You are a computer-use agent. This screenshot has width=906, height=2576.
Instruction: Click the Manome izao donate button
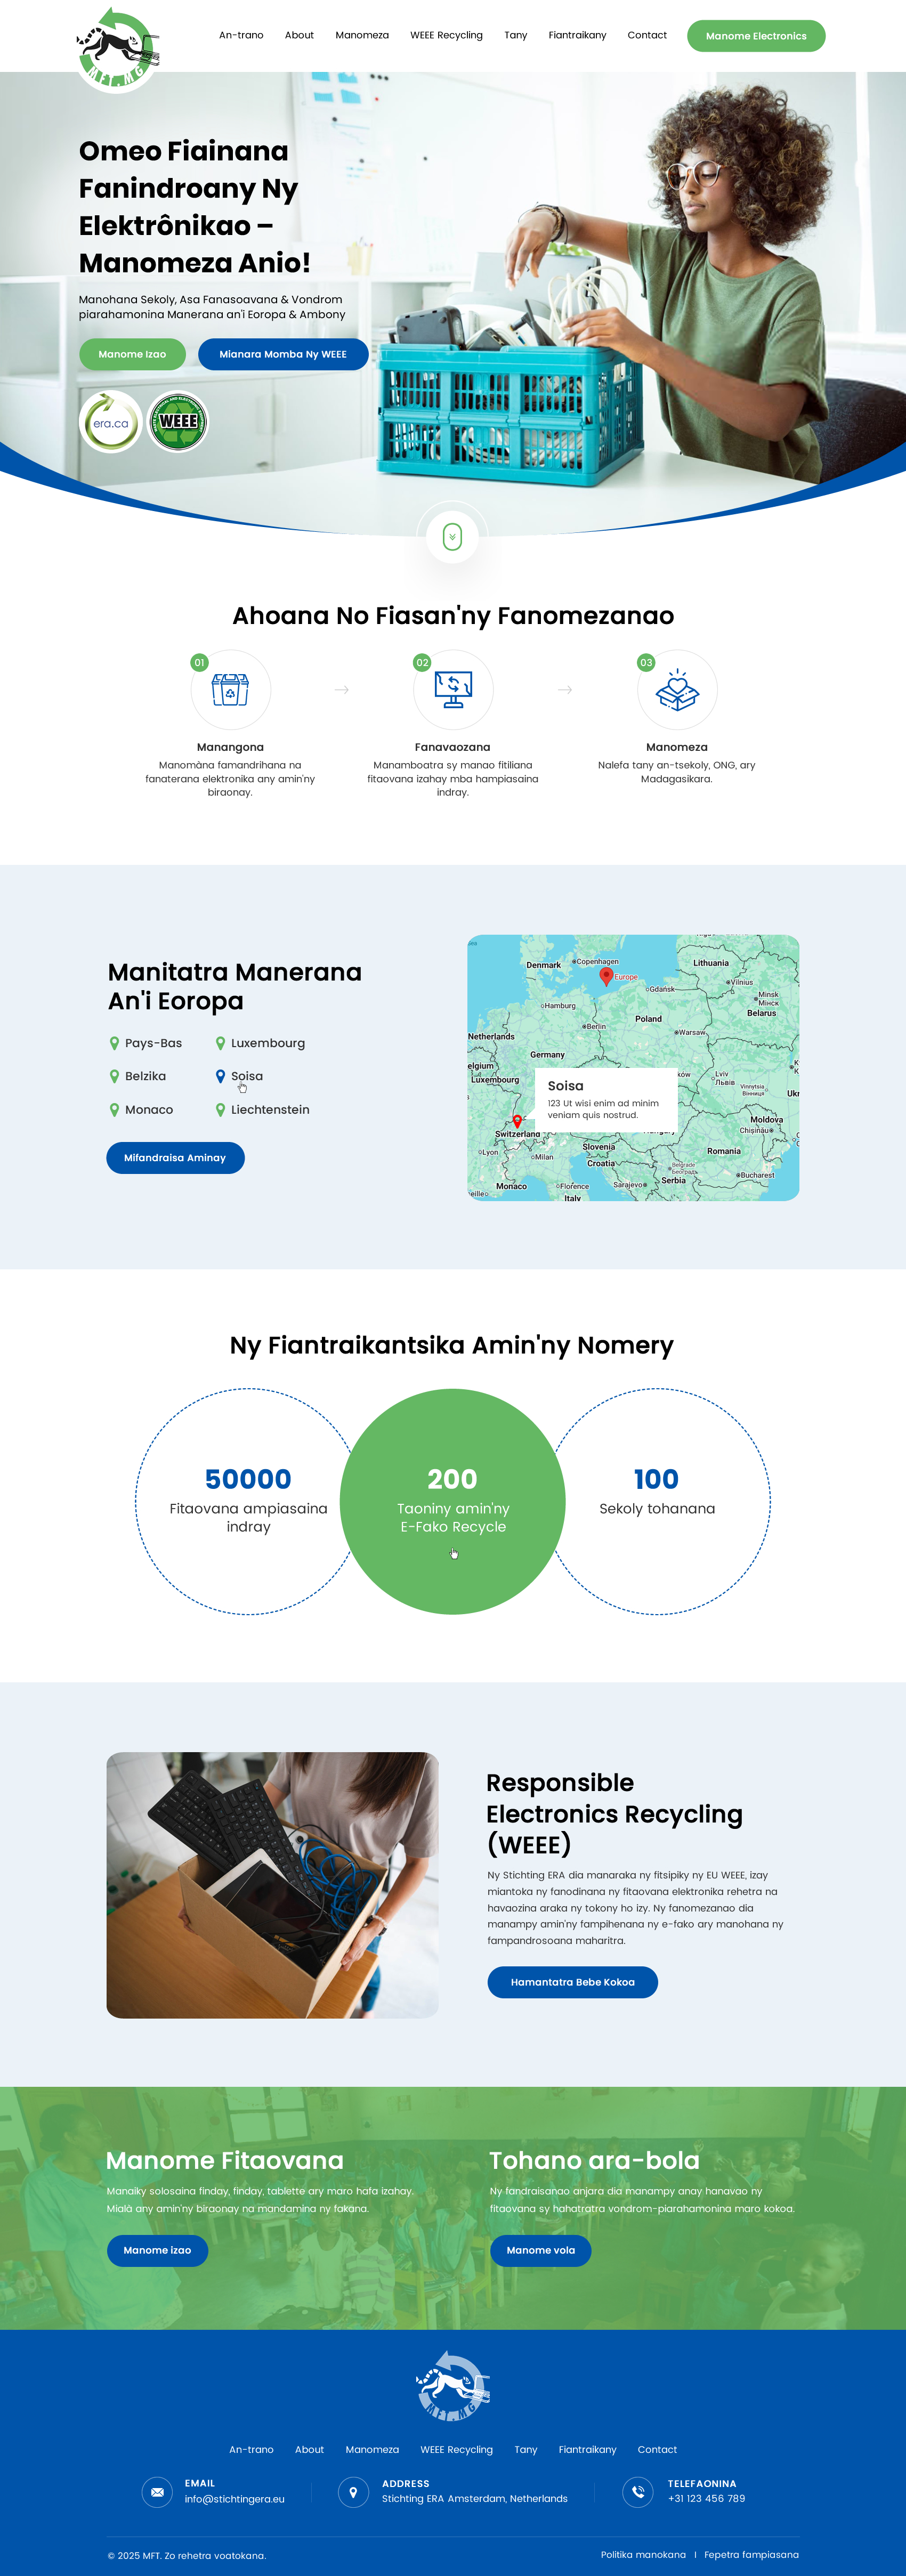click(x=157, y=2250)
